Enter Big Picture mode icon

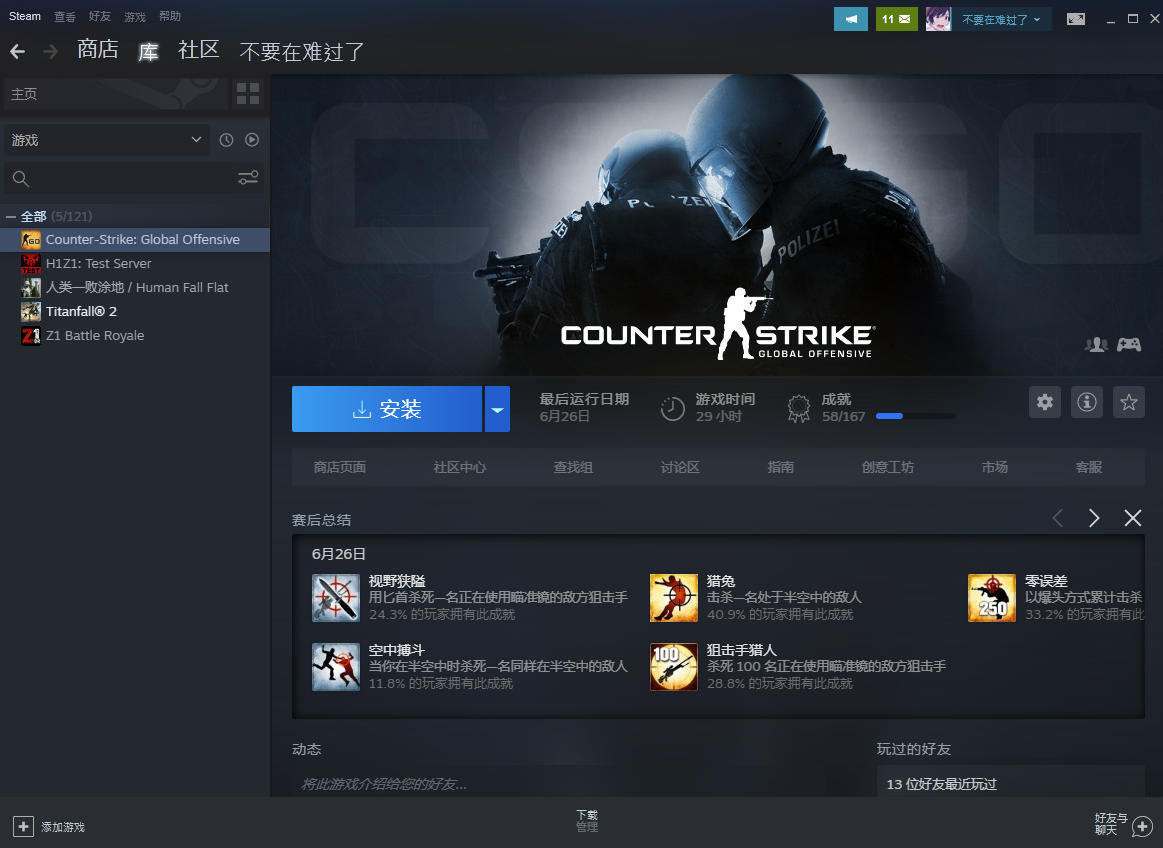pos(1075,19)
